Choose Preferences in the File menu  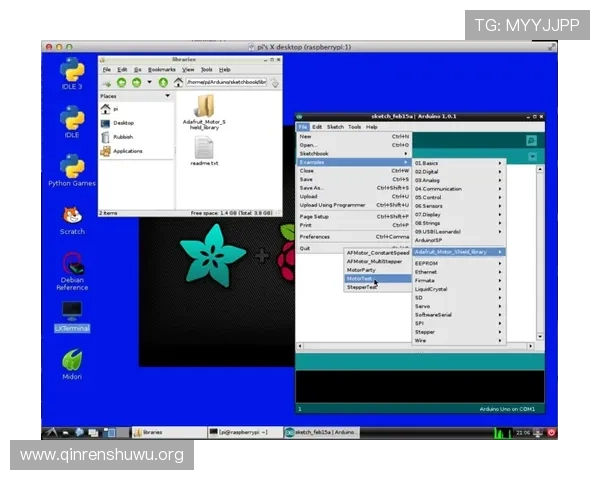click(315, 237)
